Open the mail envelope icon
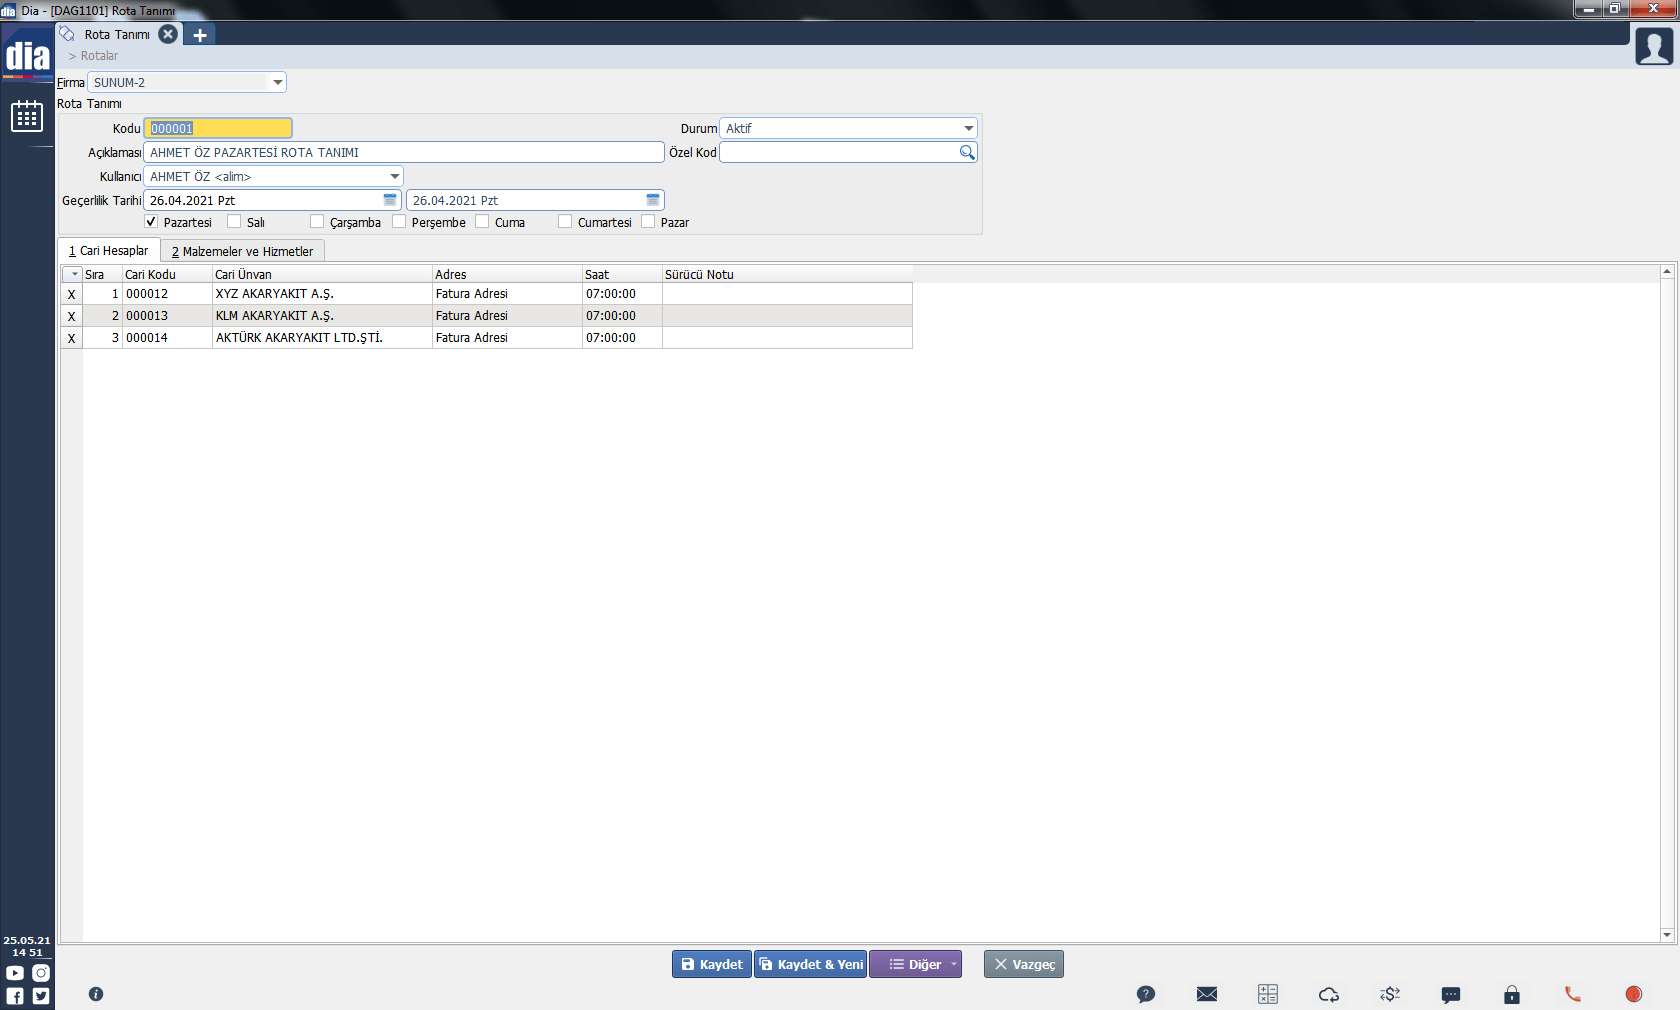1680x1010 pixels. pyautogui.click(x=1207, y=994)
